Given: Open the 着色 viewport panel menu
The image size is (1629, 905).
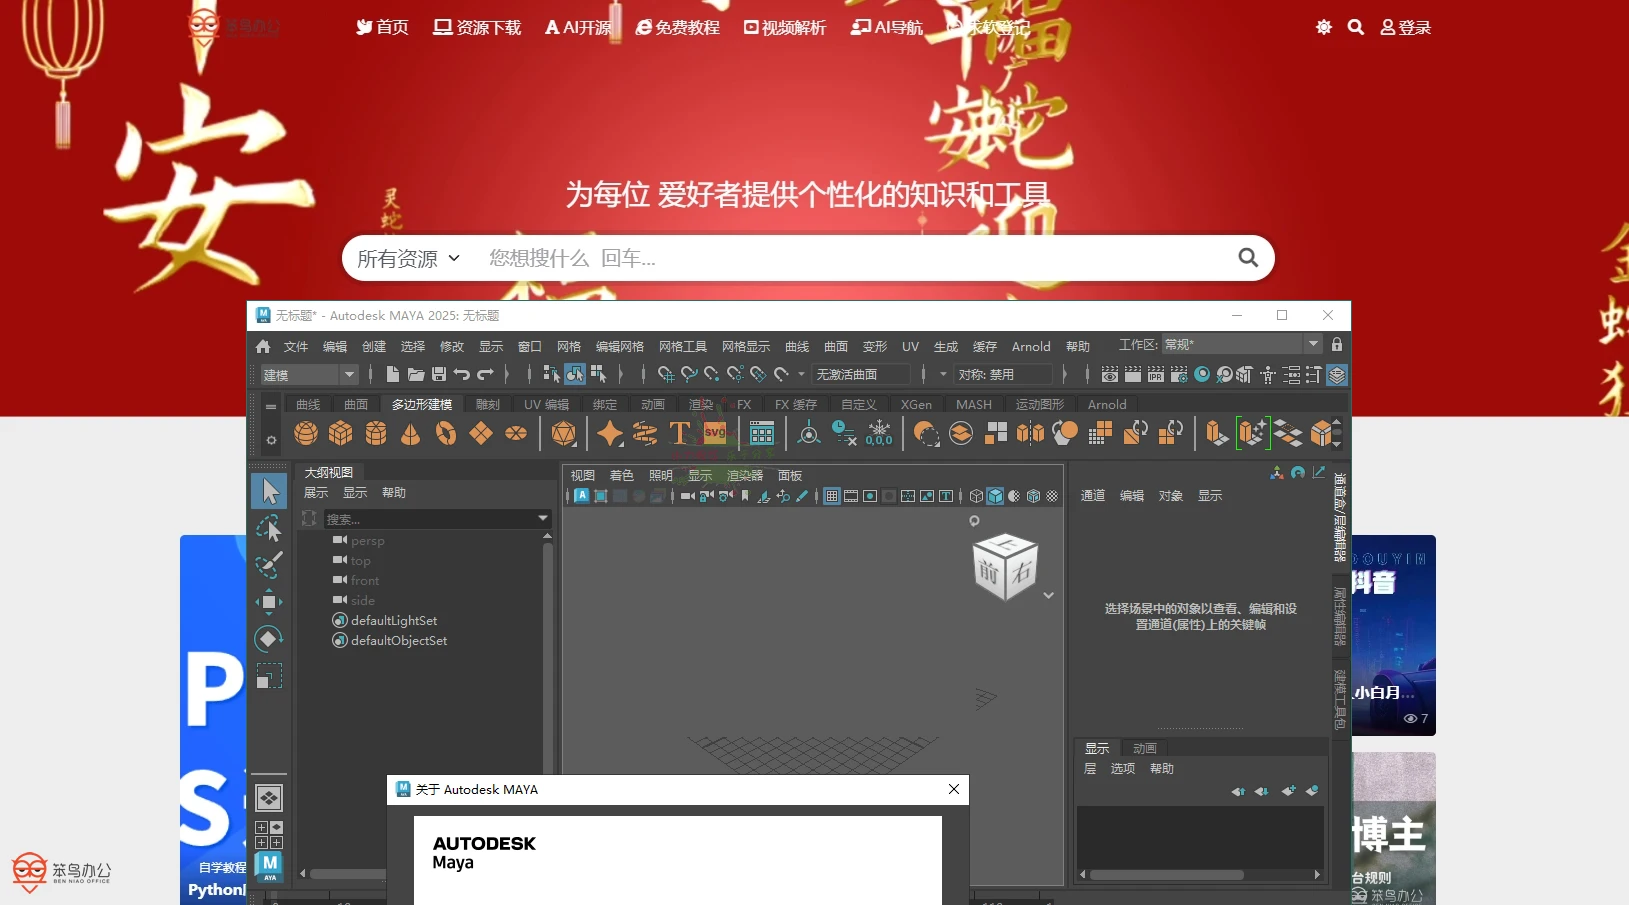Looking at the screenshot, I should pos(622,475).
